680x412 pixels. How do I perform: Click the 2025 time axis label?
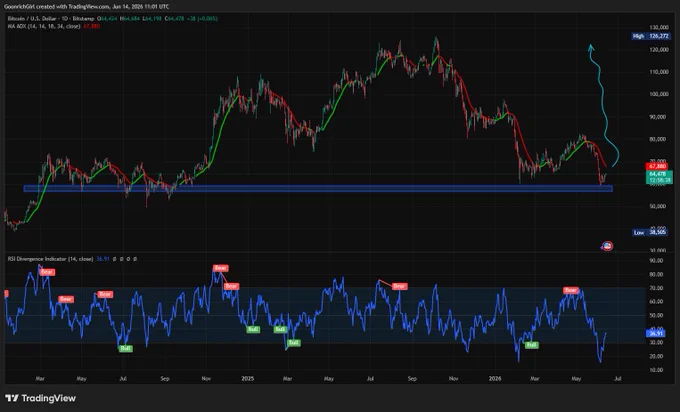point(248,379)
